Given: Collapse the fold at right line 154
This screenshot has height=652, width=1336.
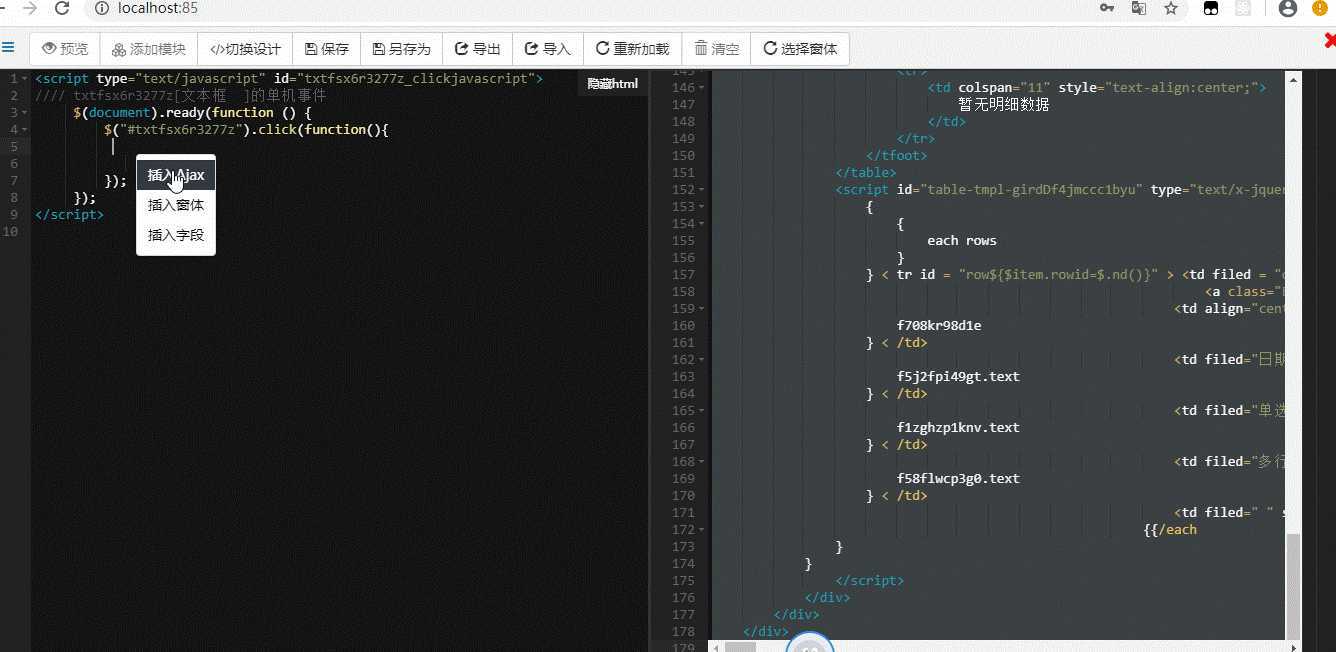Looking at the screenshot, I should (702, 224).
